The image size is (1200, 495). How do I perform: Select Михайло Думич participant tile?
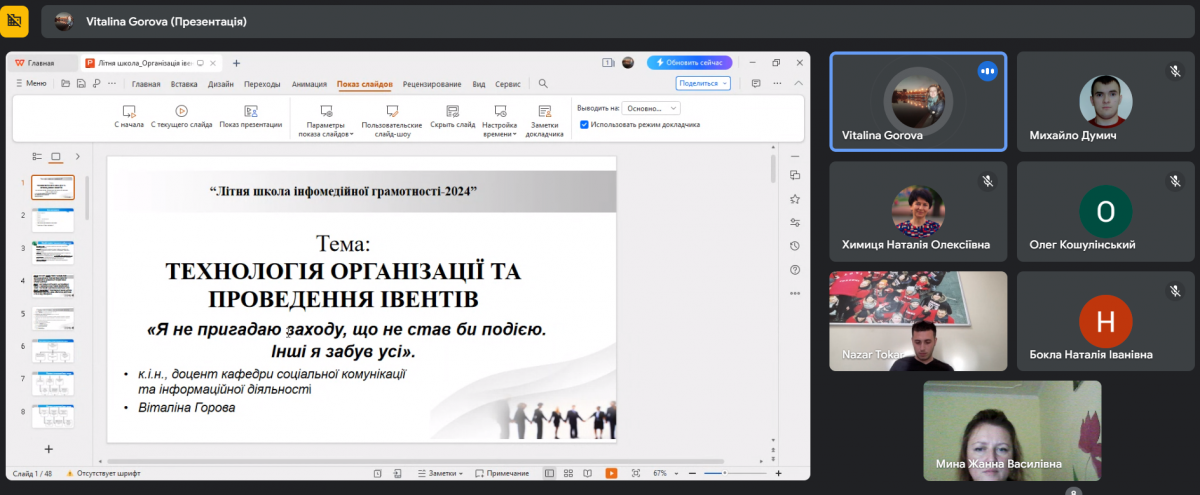(x=1105, y=102)
